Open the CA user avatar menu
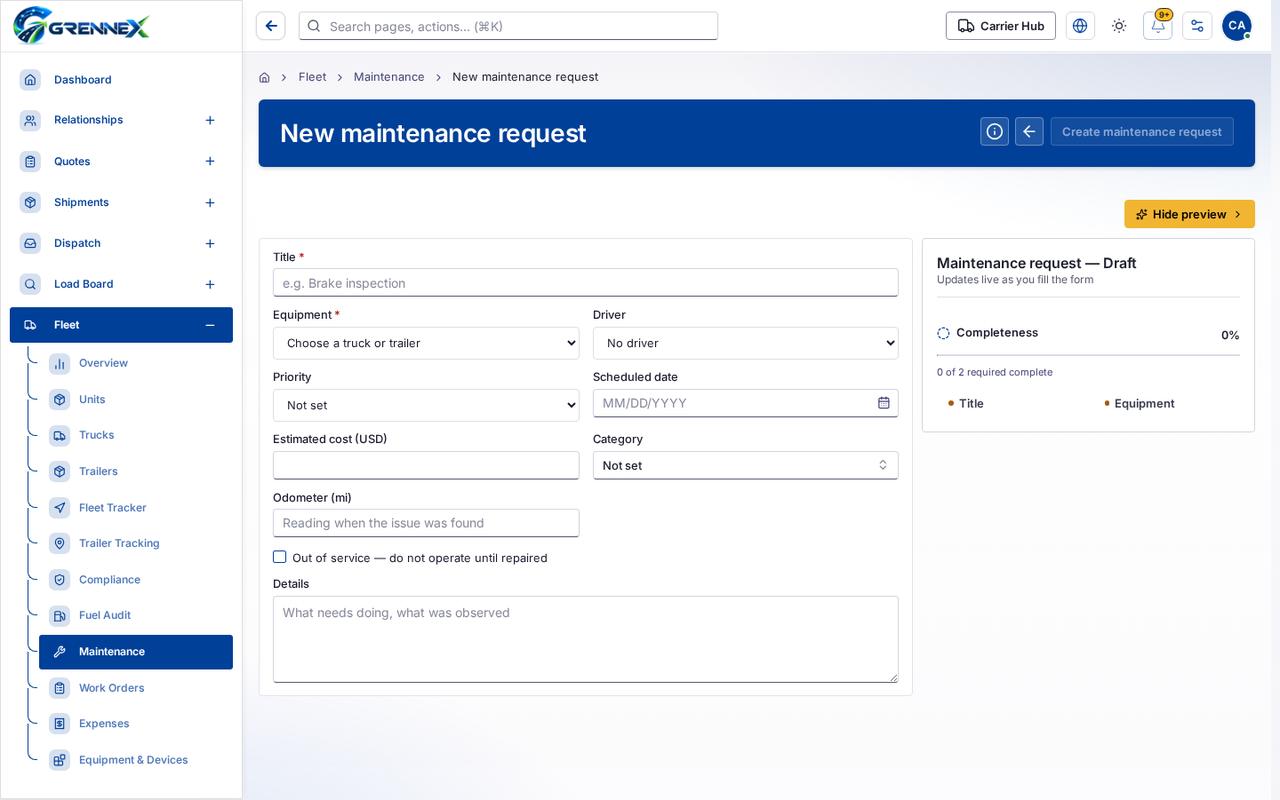The image size is (1280, 800). [1237, 26]
